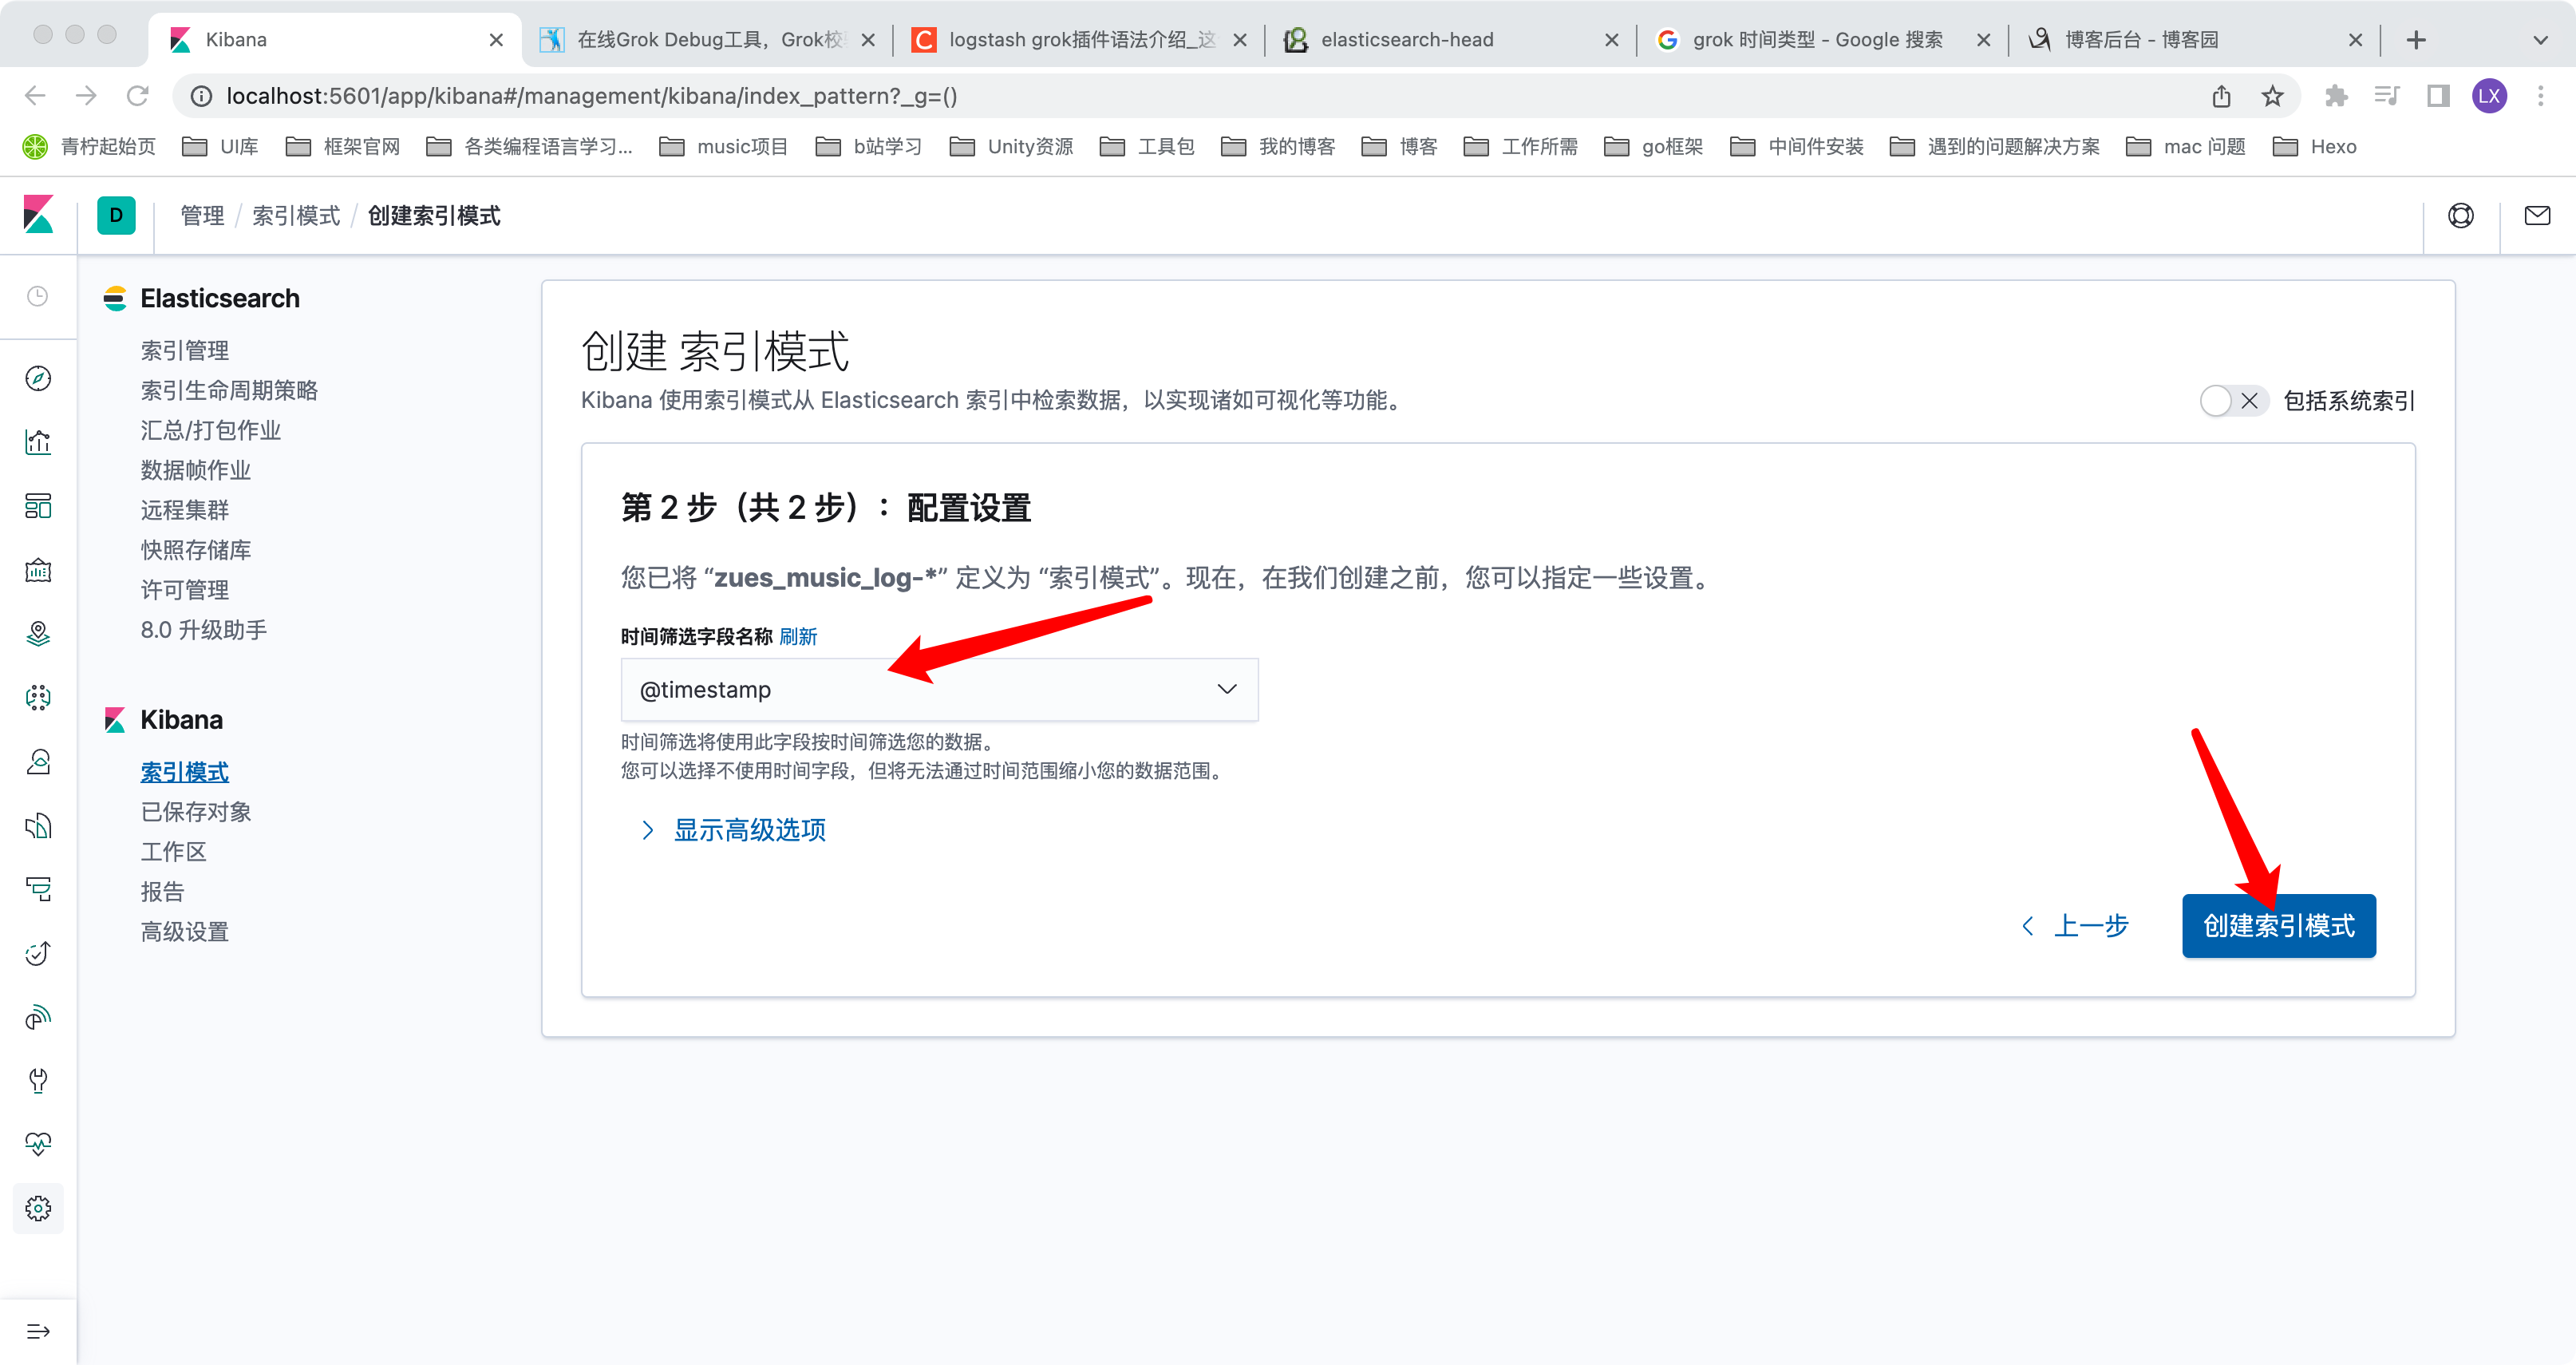Click the 创建索引模式 button

coord(2279,926)
